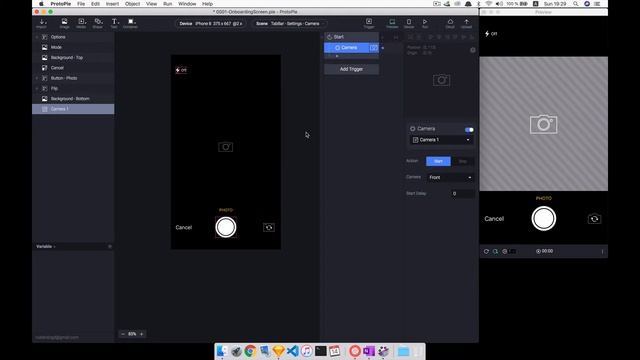640x360 pixels.
Task: Open the Edit menu
Action: [95, 4]
